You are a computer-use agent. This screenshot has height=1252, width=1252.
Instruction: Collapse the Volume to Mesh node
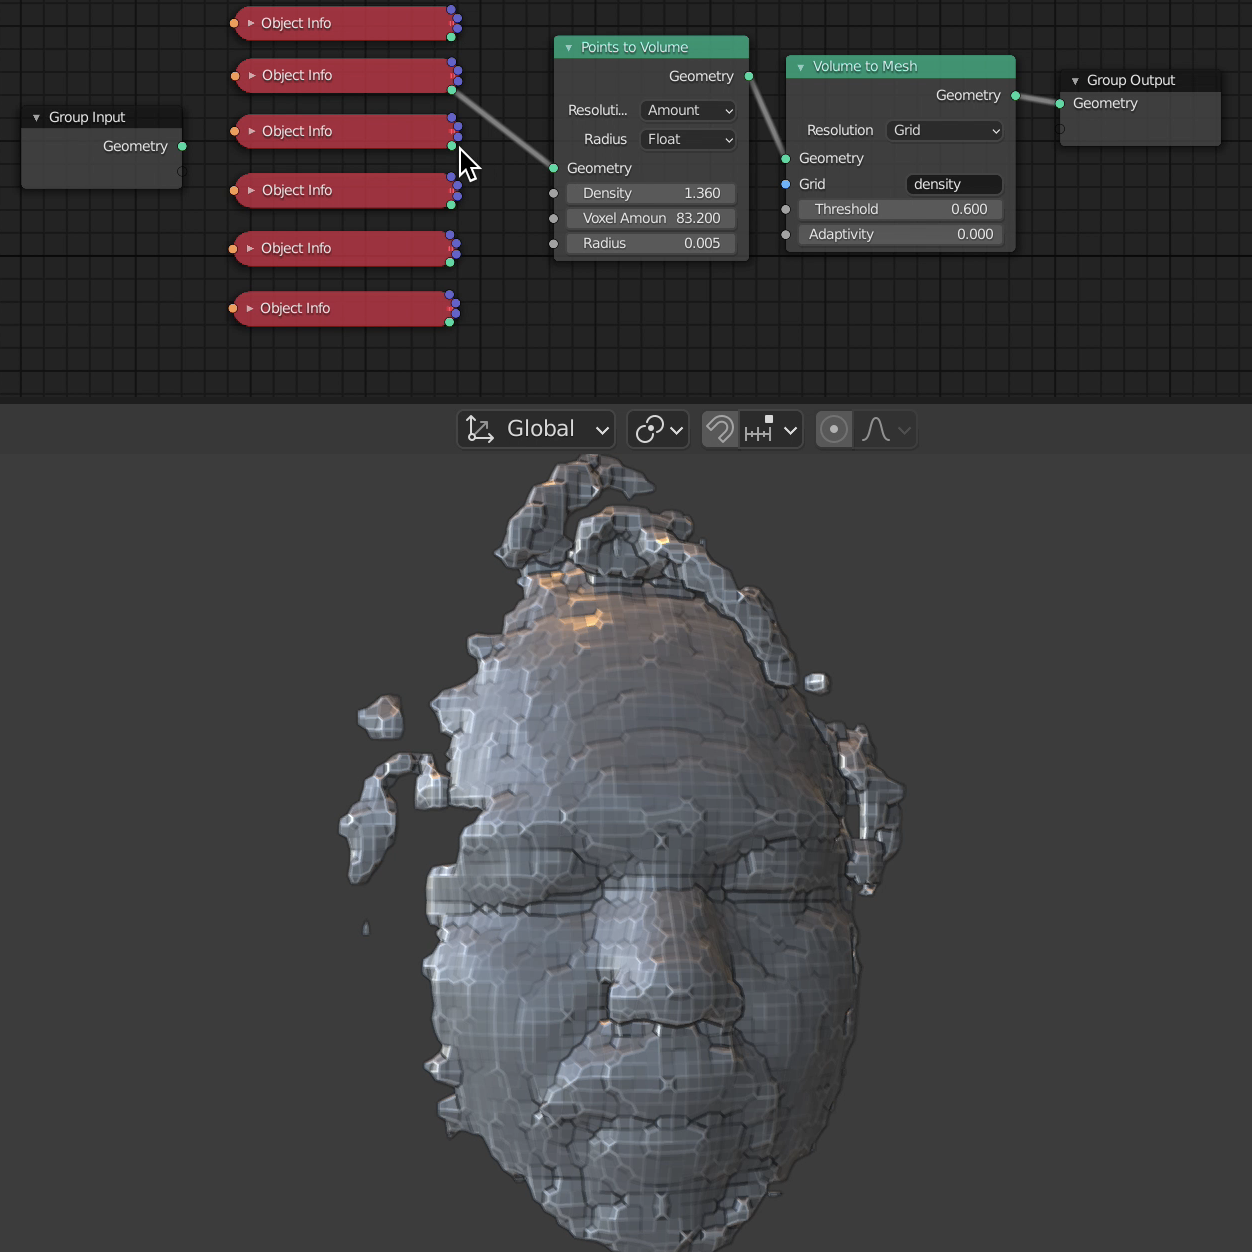(801, 67)
